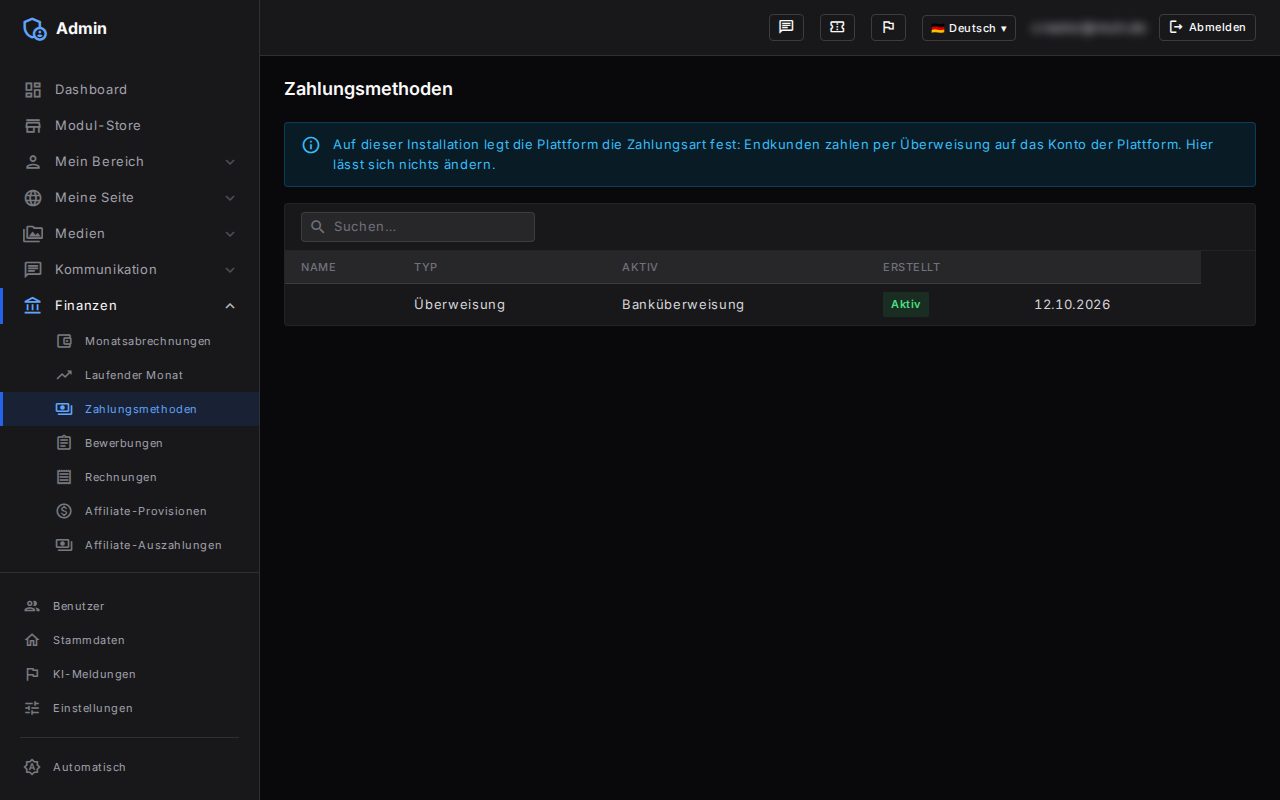Open the chat messages icon in header
Image resolution: width=1280 pixels, height=800 pixels.
pos(786,27)
